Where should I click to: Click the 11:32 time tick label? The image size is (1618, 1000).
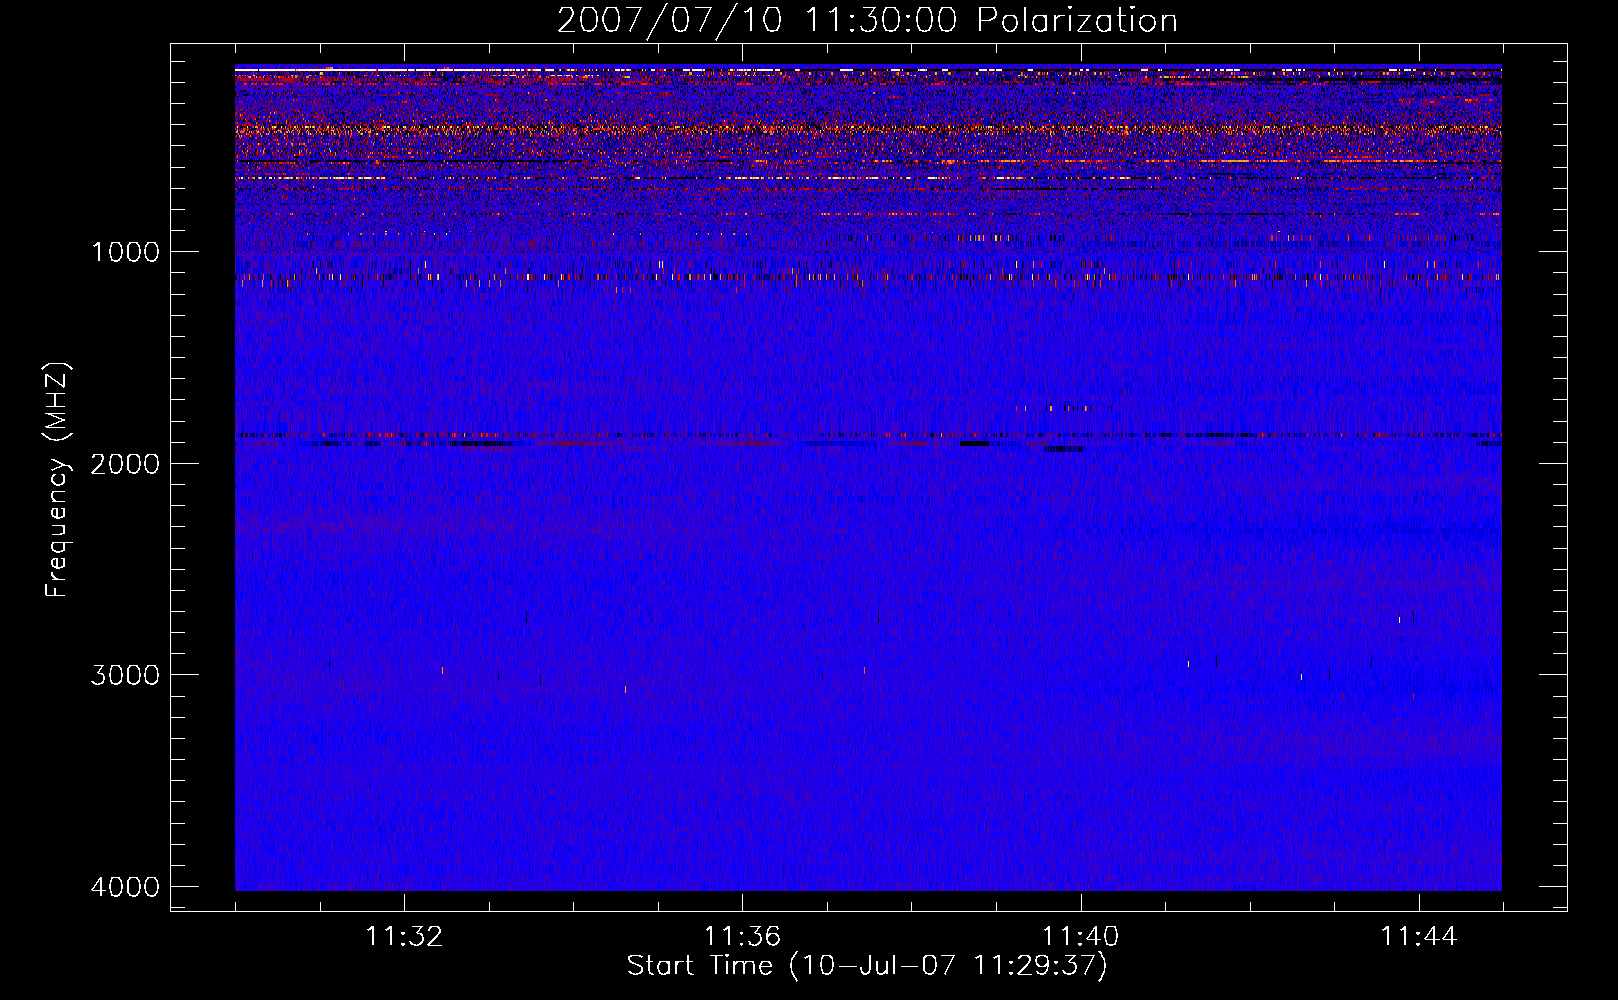(404, 937)
